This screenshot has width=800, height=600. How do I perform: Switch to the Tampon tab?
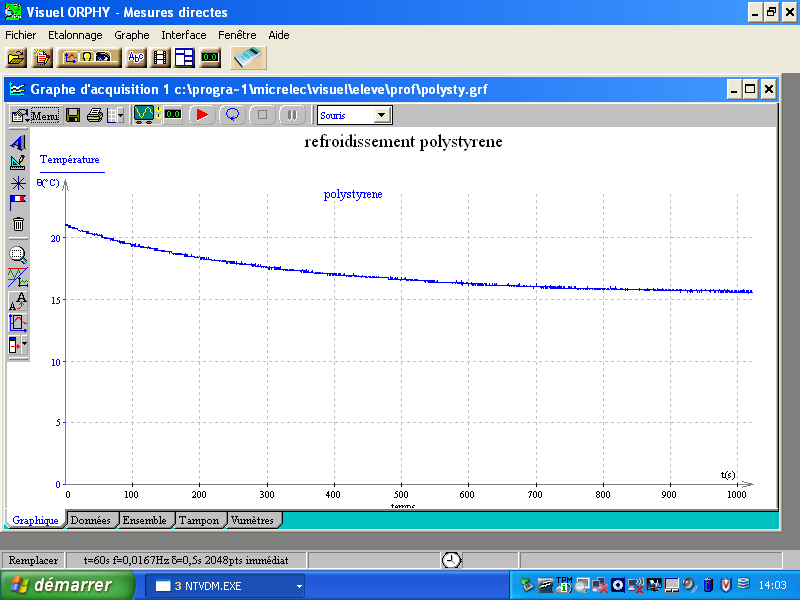[x=199, y=520]
